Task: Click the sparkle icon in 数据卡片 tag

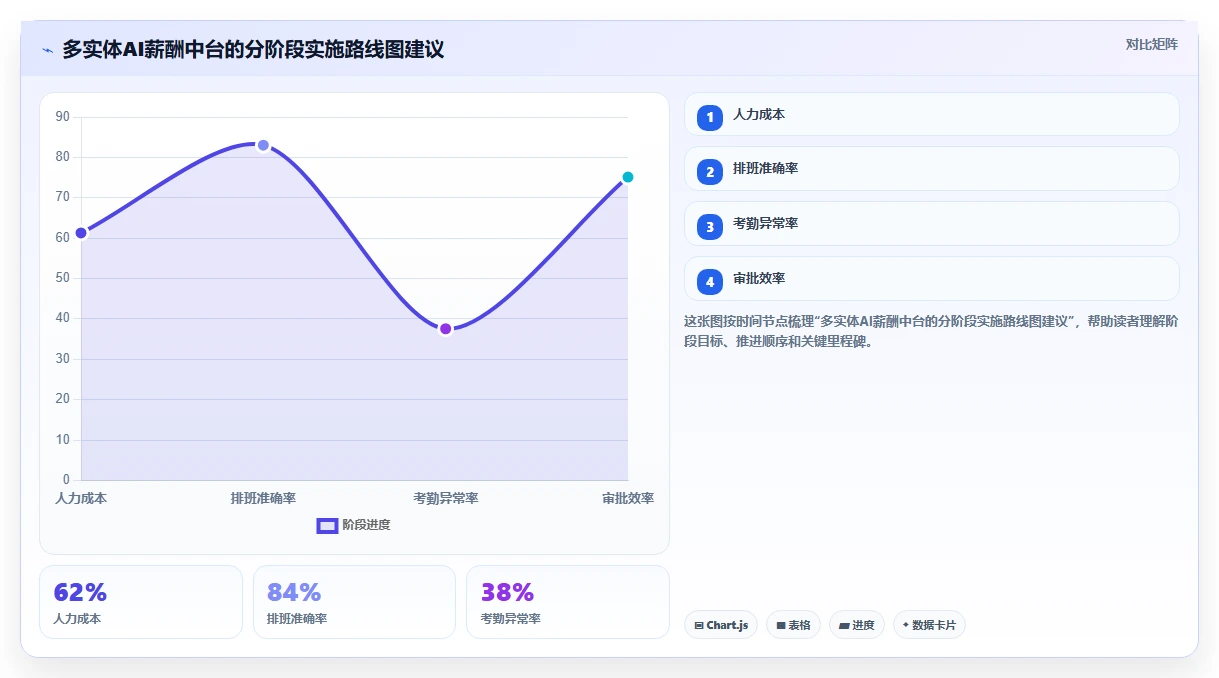Action: [x=906, y=625]
